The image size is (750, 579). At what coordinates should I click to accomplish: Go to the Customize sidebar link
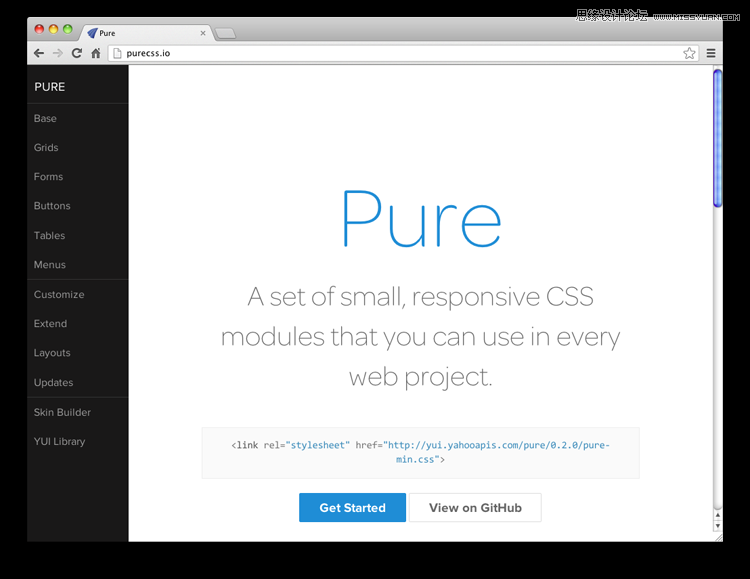point(59,294)
